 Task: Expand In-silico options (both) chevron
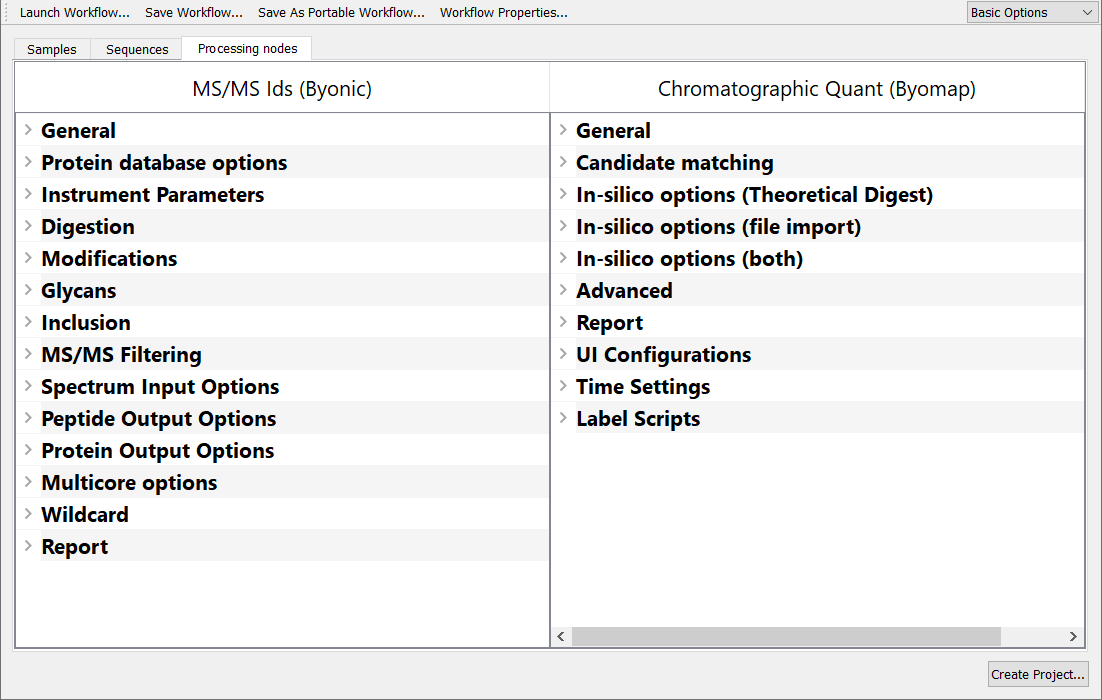563,258
